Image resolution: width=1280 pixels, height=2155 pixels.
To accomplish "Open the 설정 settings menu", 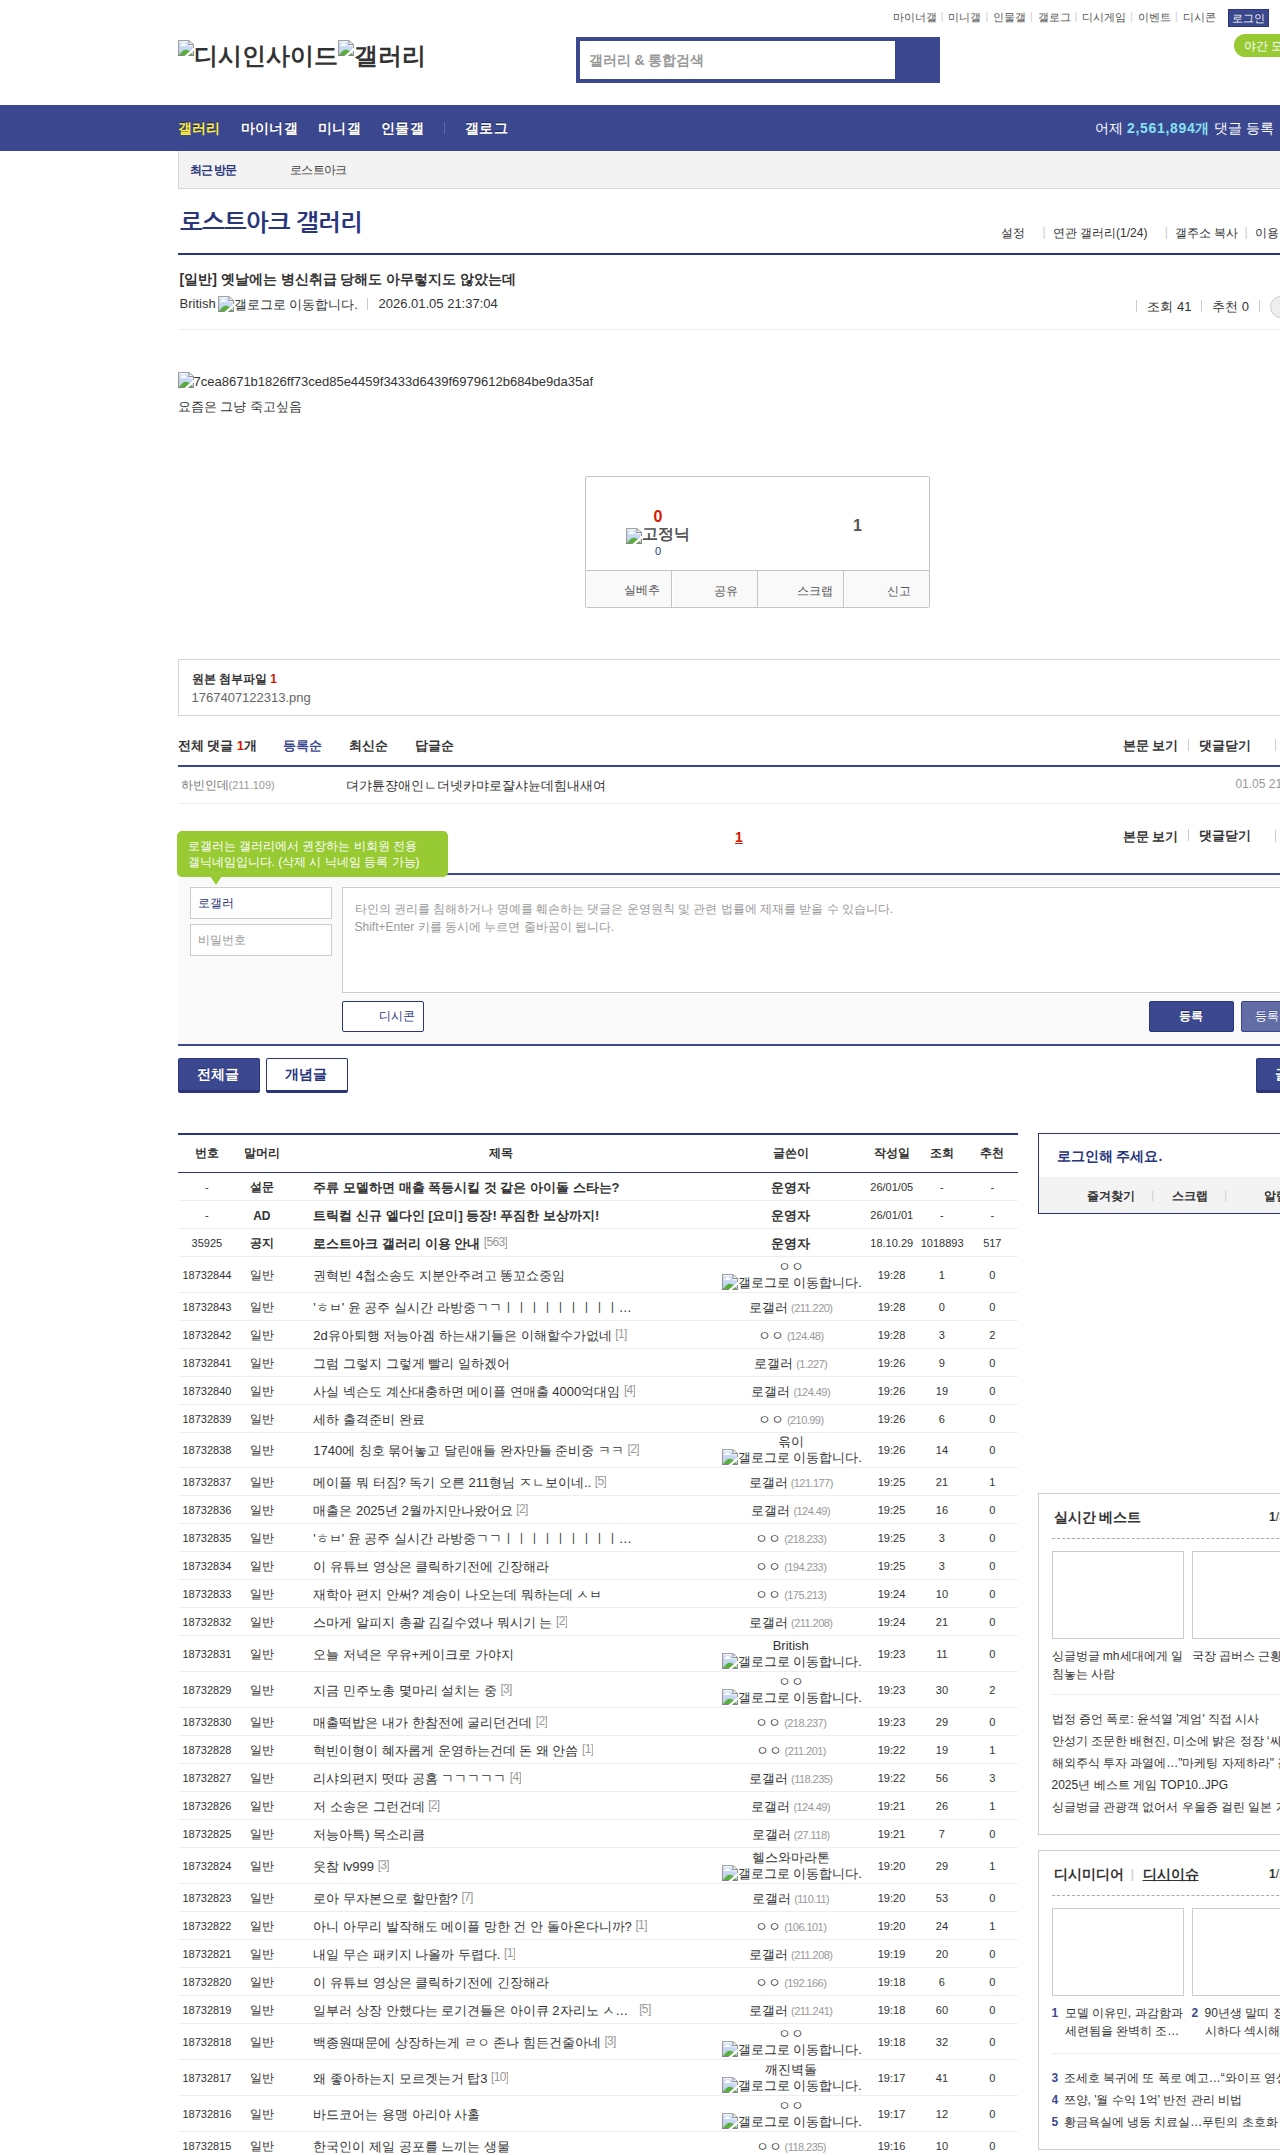I will (x=1012, y=233).
